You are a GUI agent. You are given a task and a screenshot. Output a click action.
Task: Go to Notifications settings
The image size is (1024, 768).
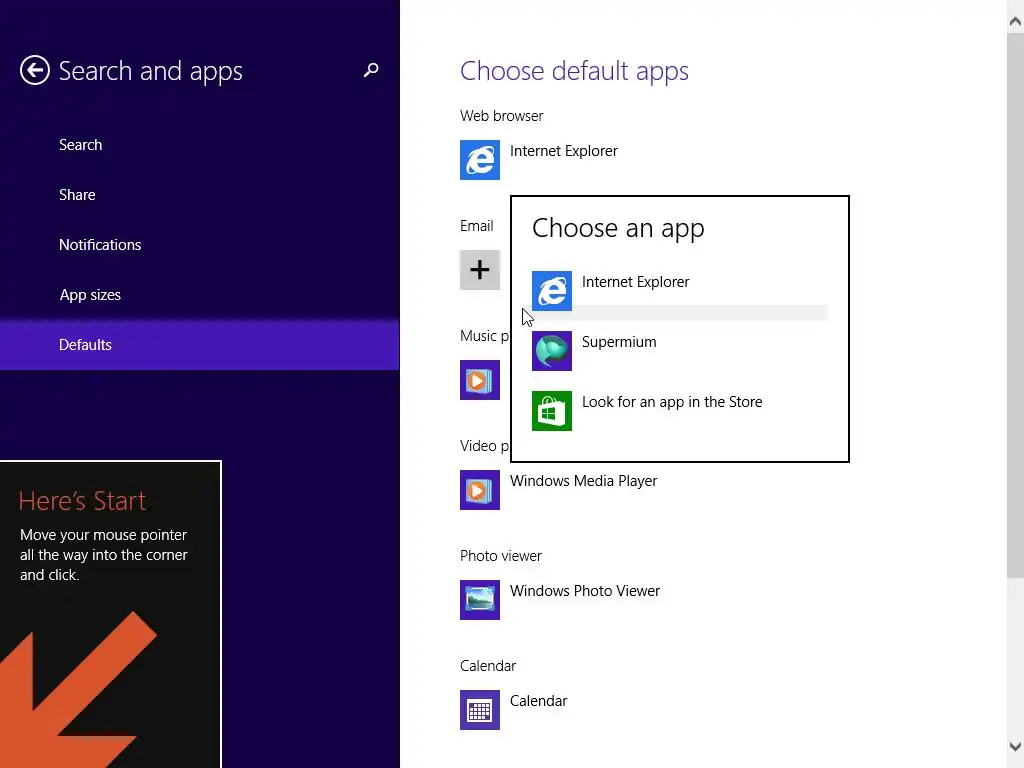coord(100,244)
